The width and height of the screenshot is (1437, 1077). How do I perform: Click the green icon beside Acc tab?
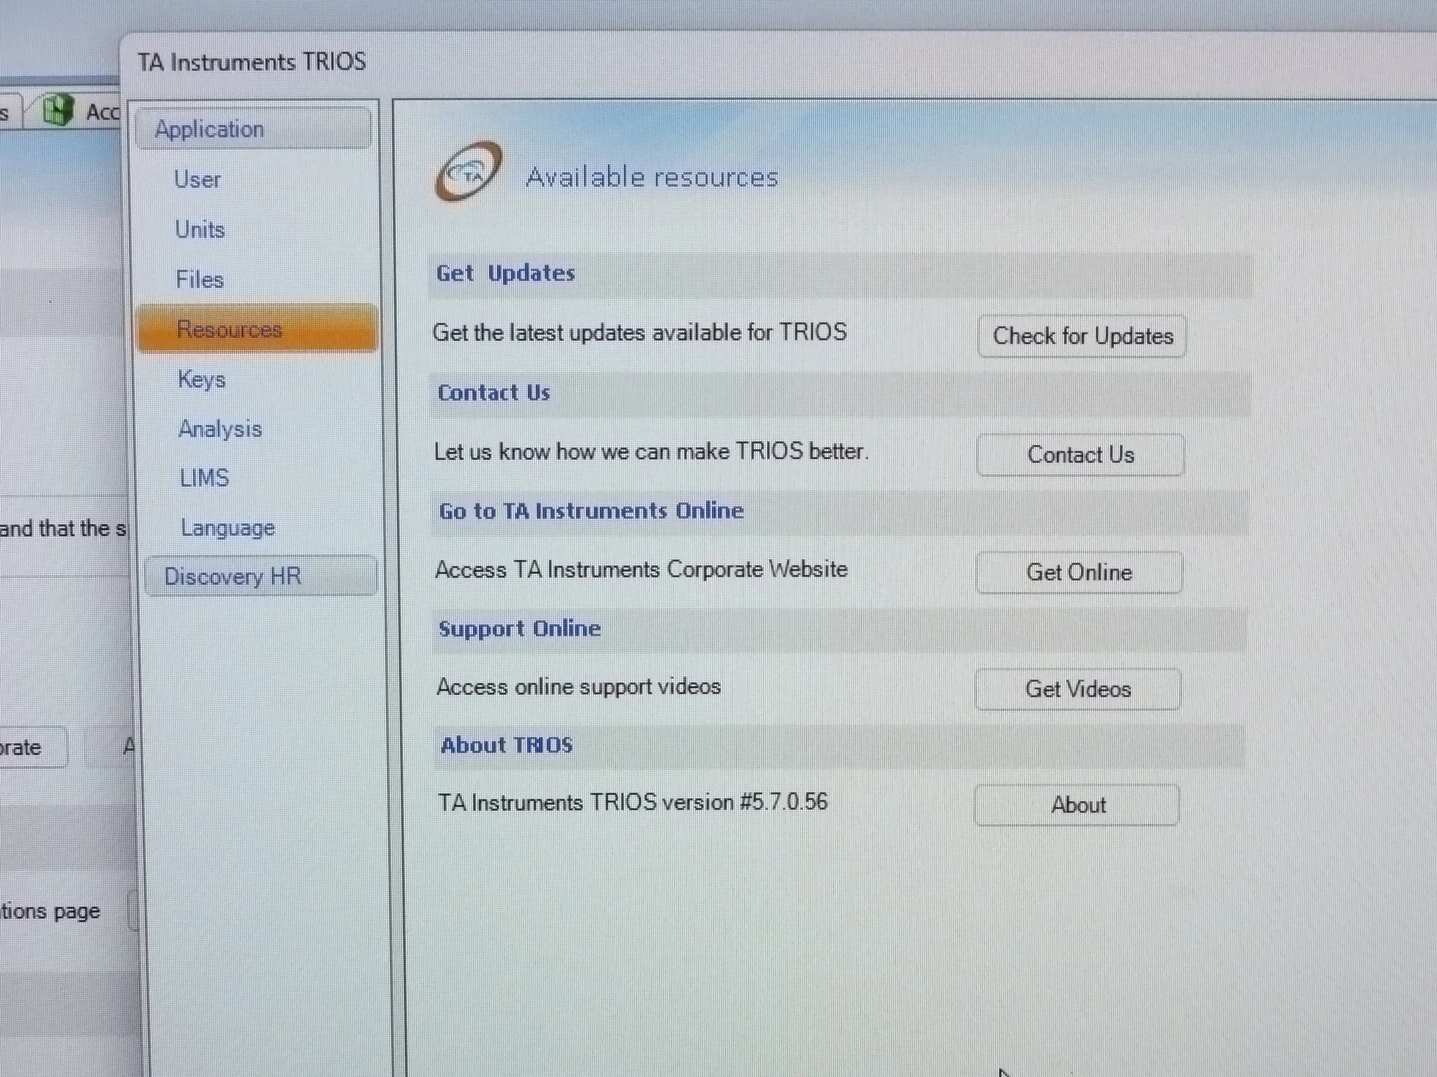click(x=57, y=109)
